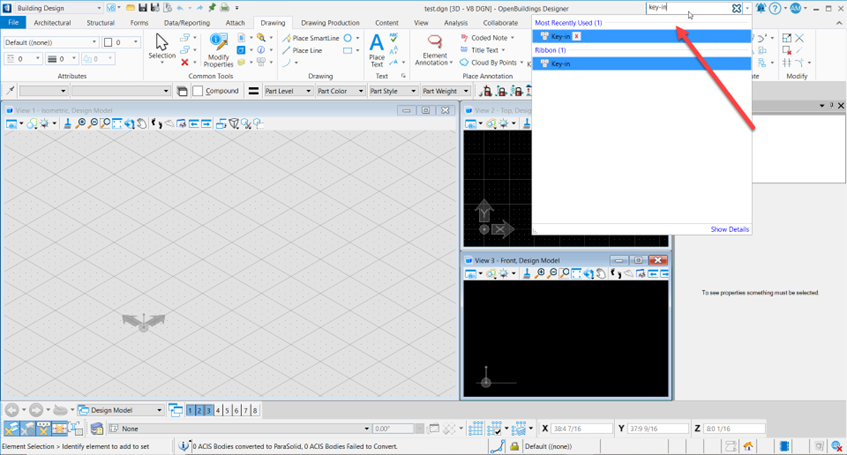Remove recent Key-in entry with red x

[x=576, y=36]
